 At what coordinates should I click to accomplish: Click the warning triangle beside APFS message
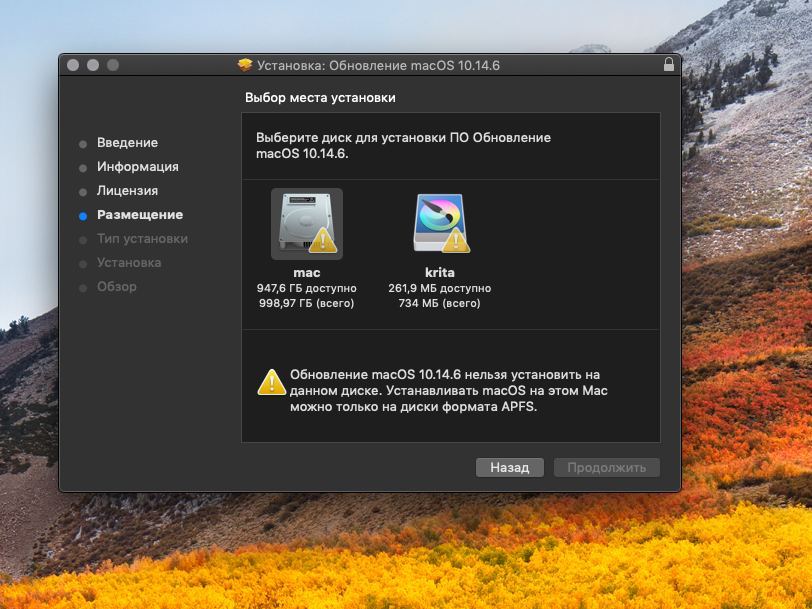[271, 383]
